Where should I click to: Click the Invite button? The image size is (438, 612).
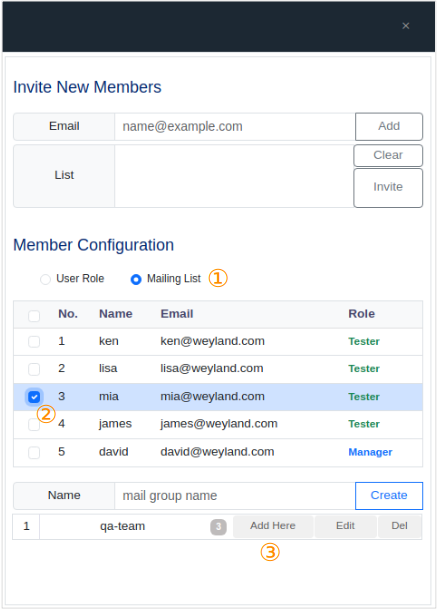pyautogui.click(x=388, y=188)
